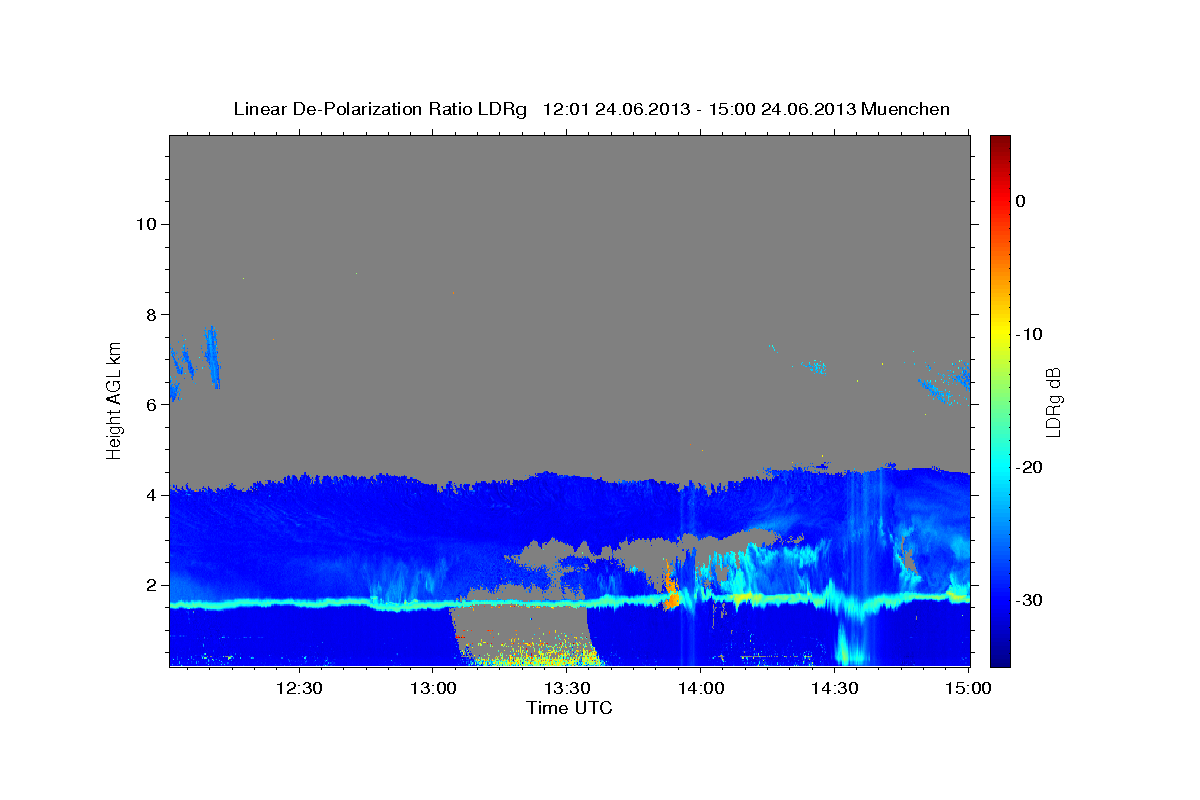Click the 12:30 time tick label
1200x800 pixels.
coord(299,689)
